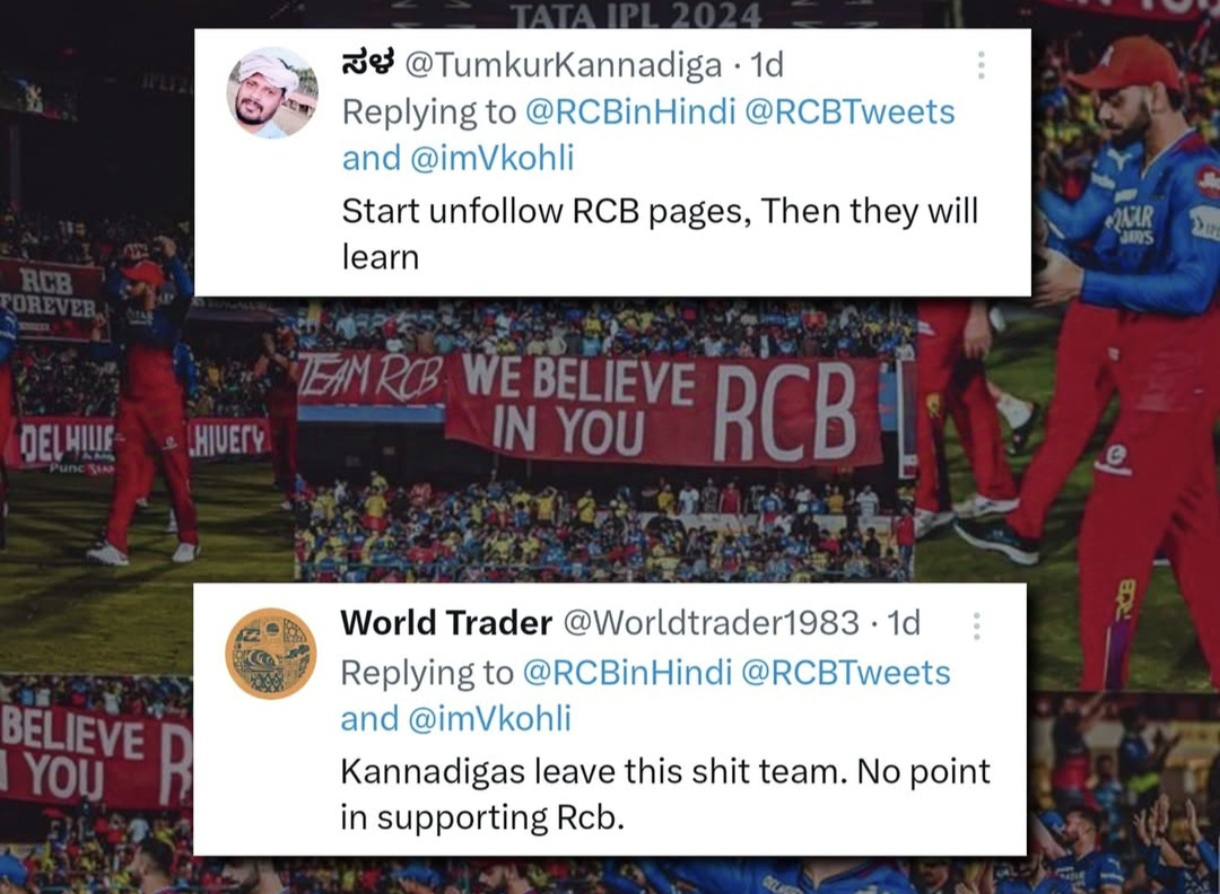Screen dimensions: 1220x894
Task: Click the 1d timestamp on World Trader's tweet
Action: point(903,623)
